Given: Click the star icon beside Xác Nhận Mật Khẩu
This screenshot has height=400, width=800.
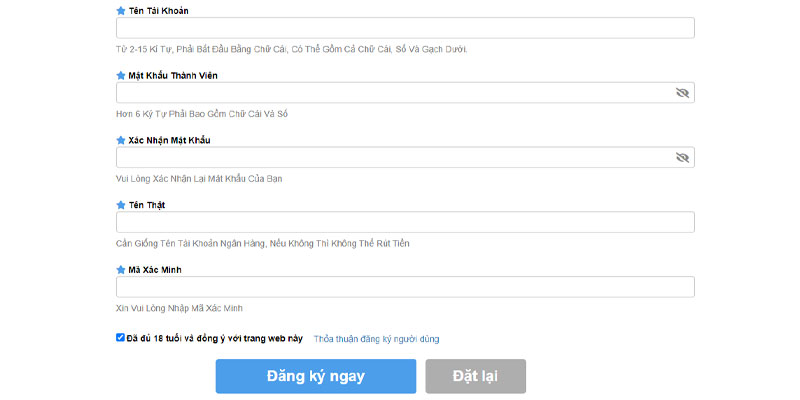Looking at the screenshot, I should coord(120,140).
